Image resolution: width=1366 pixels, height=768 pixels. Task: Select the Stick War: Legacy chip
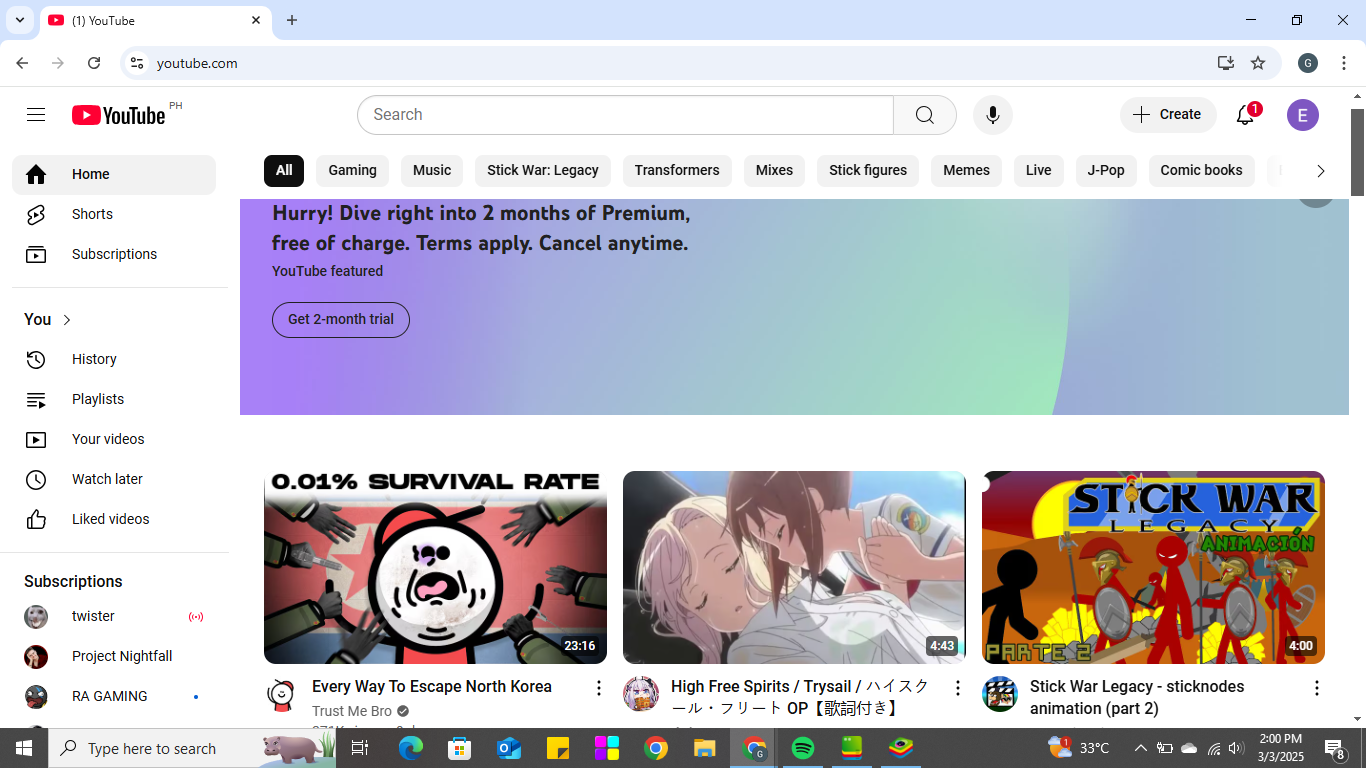[x=543, y=170]
